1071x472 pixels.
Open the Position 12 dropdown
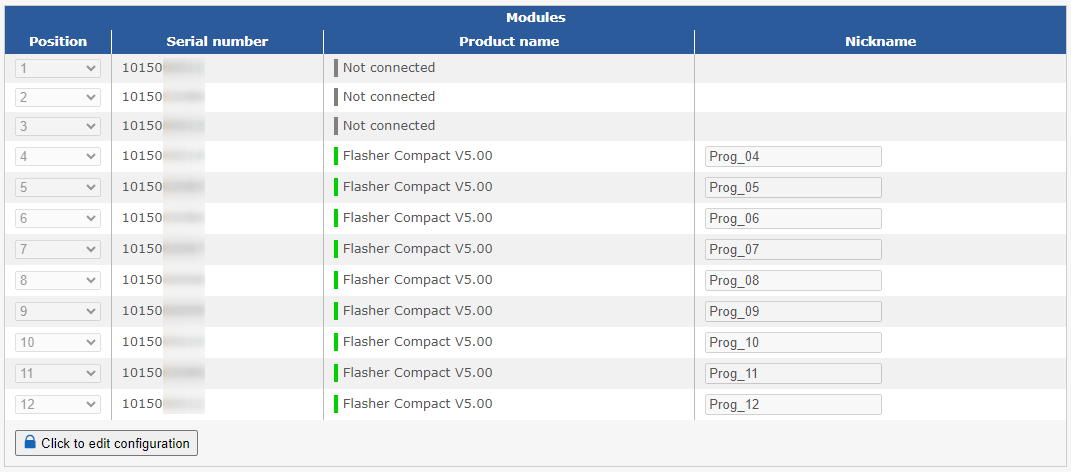(x=58, y=404)
